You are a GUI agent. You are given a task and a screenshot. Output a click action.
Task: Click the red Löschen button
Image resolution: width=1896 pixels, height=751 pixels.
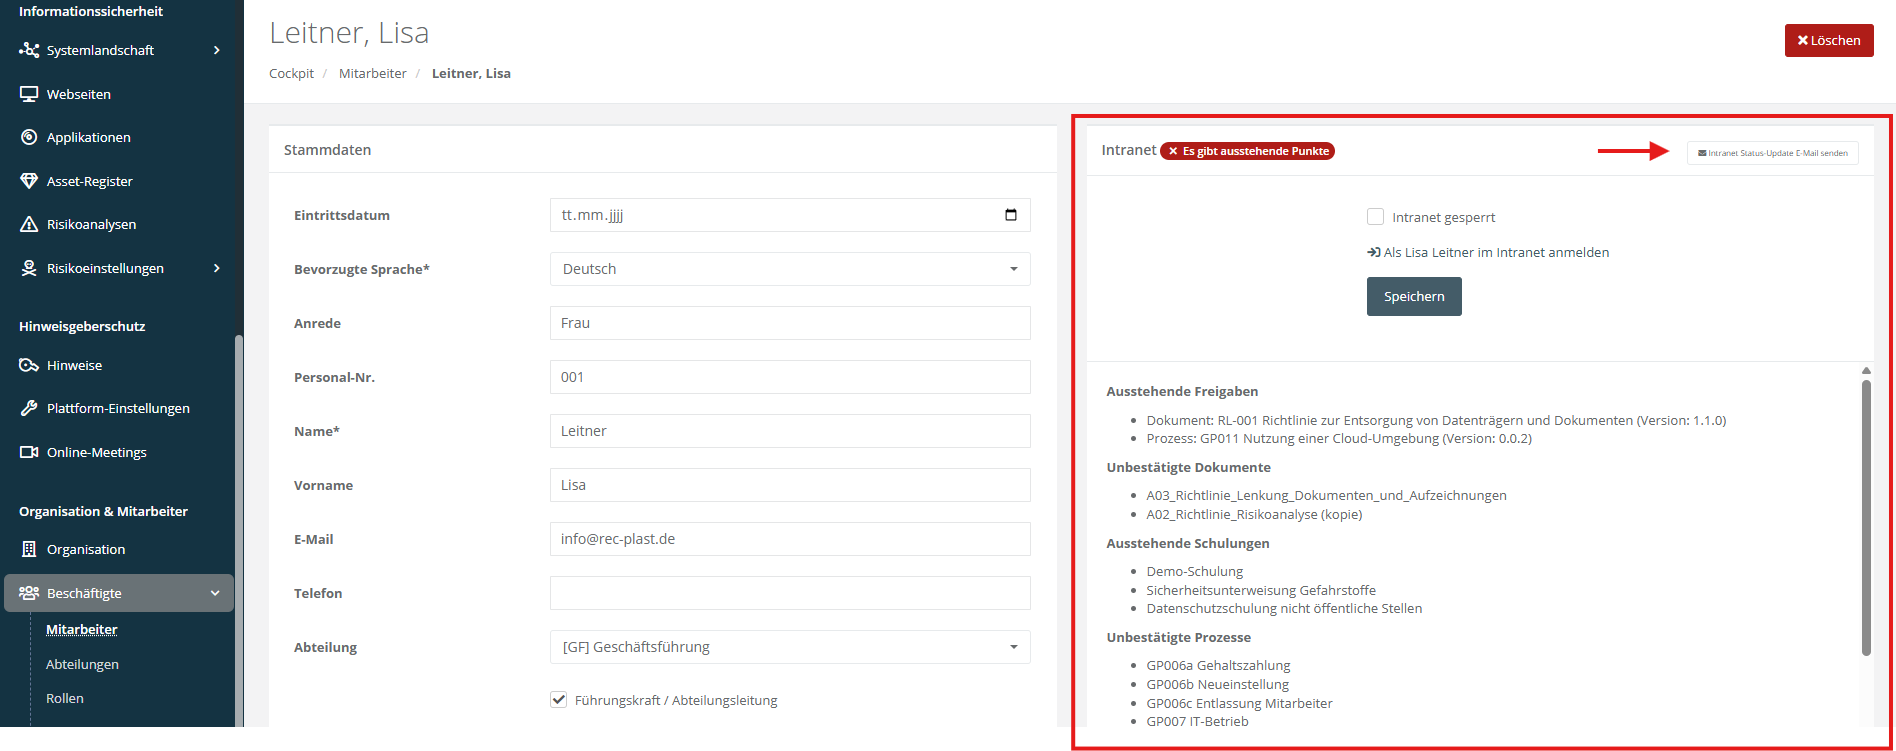(x=1828, y=41)
